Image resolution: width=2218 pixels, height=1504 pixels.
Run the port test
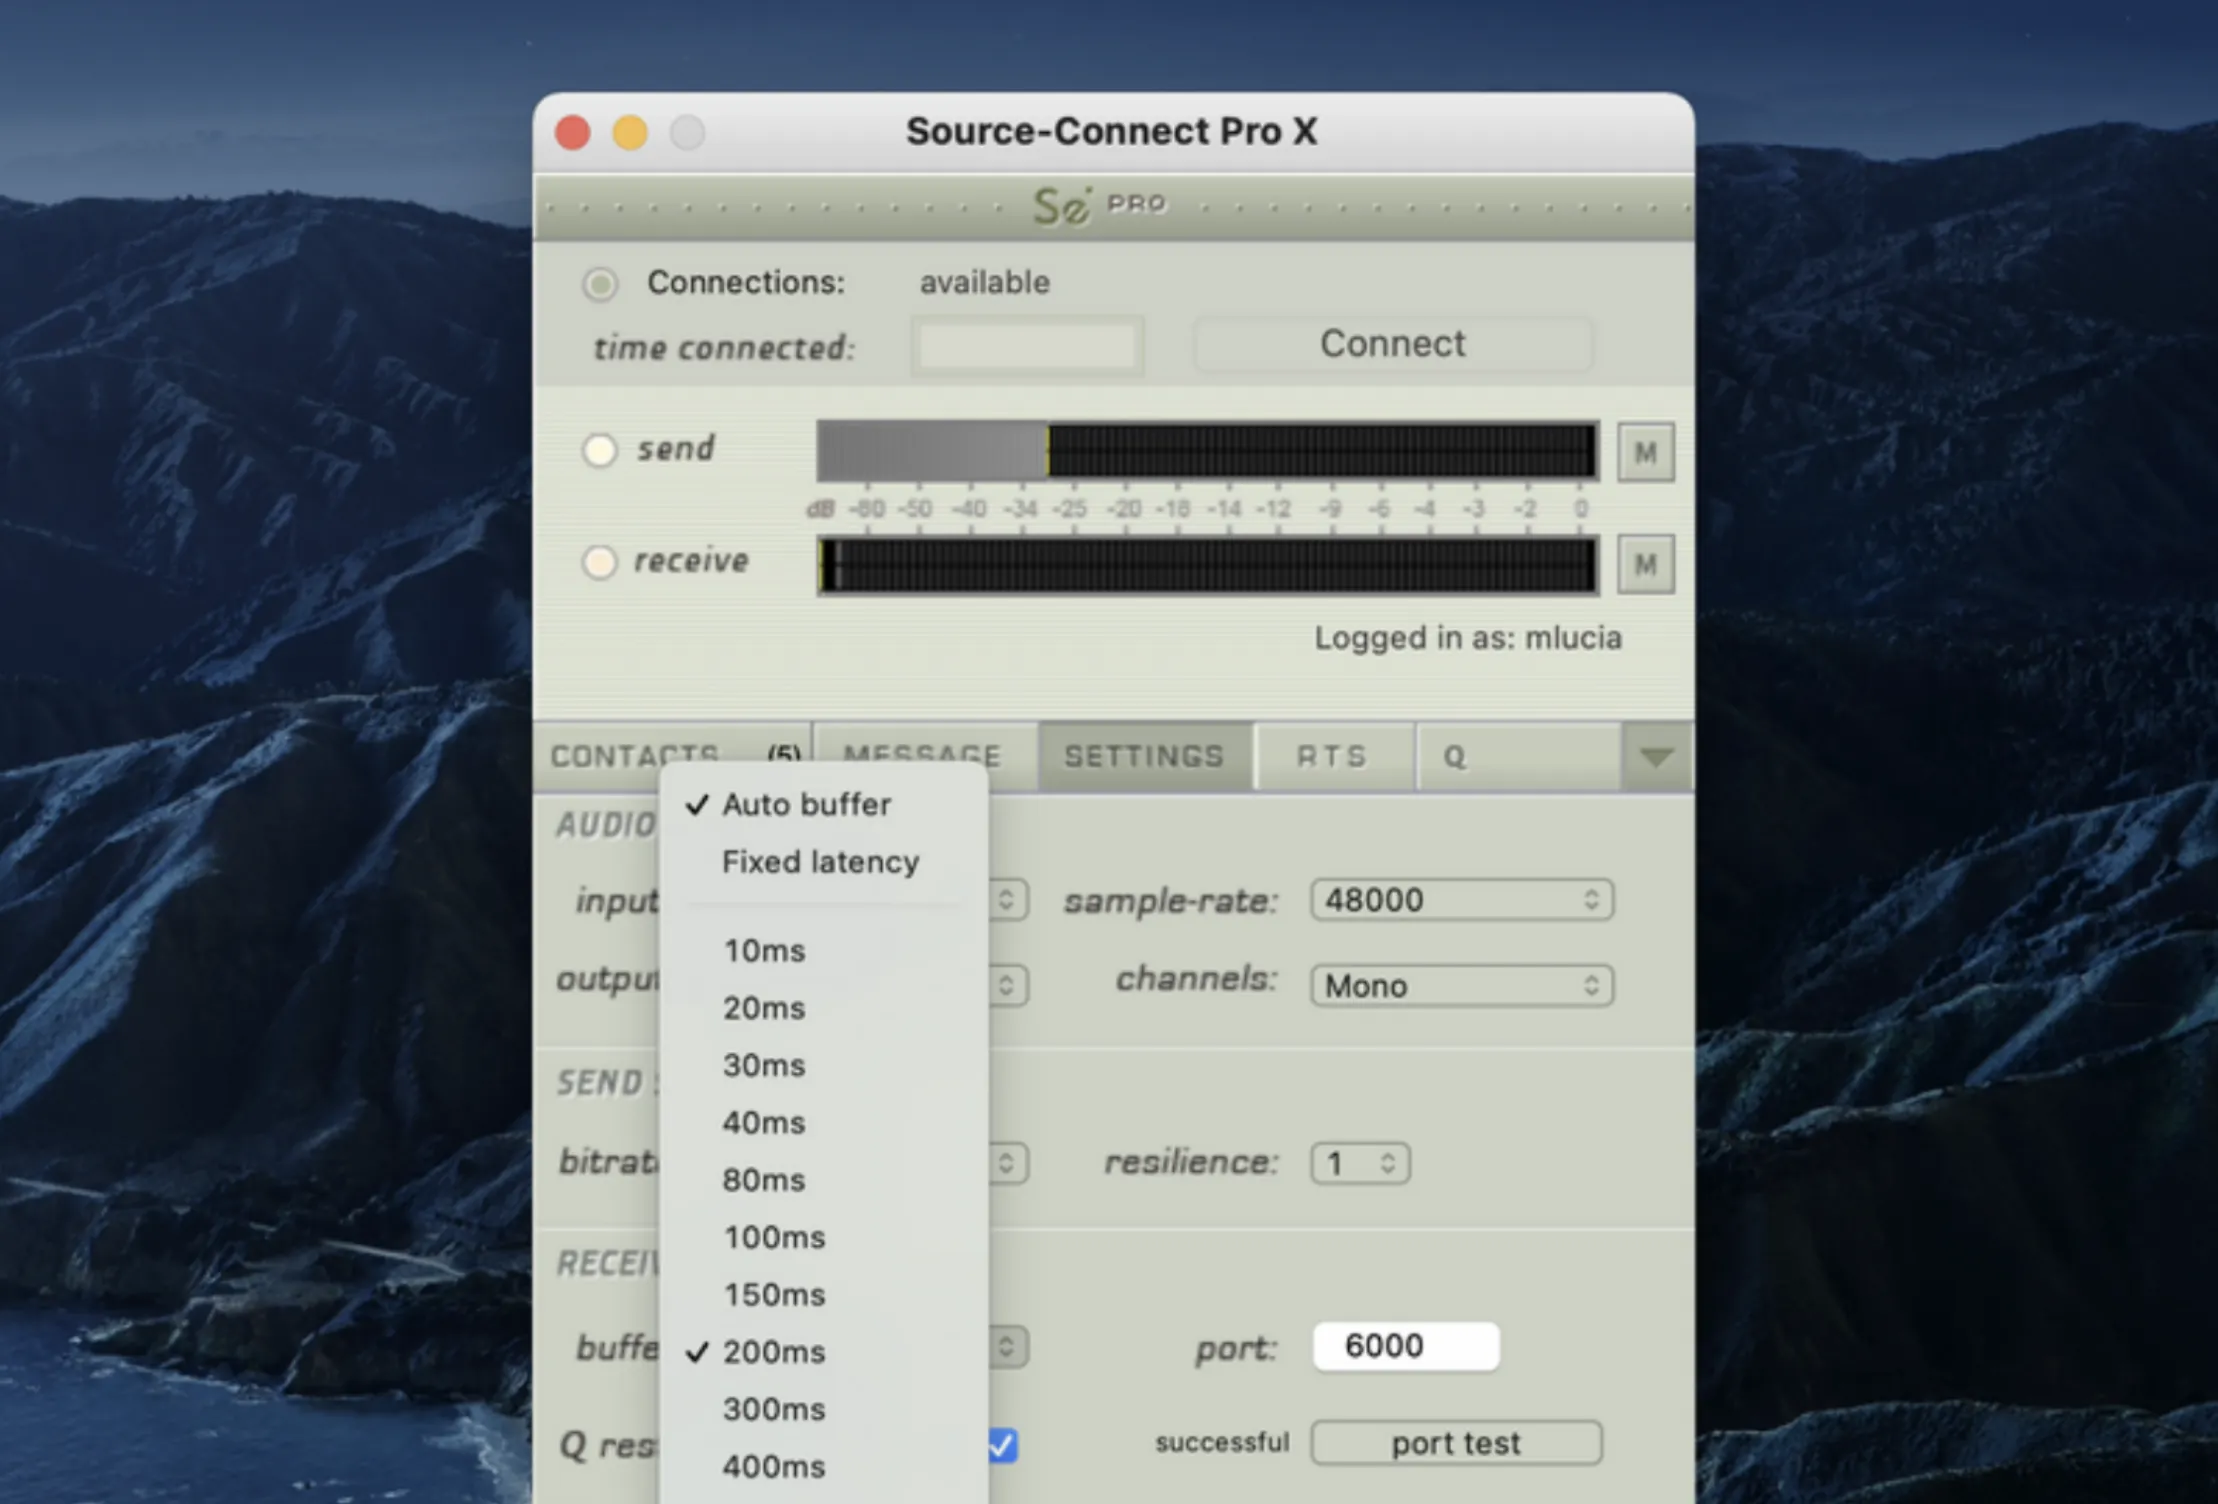[1456, 1443]
